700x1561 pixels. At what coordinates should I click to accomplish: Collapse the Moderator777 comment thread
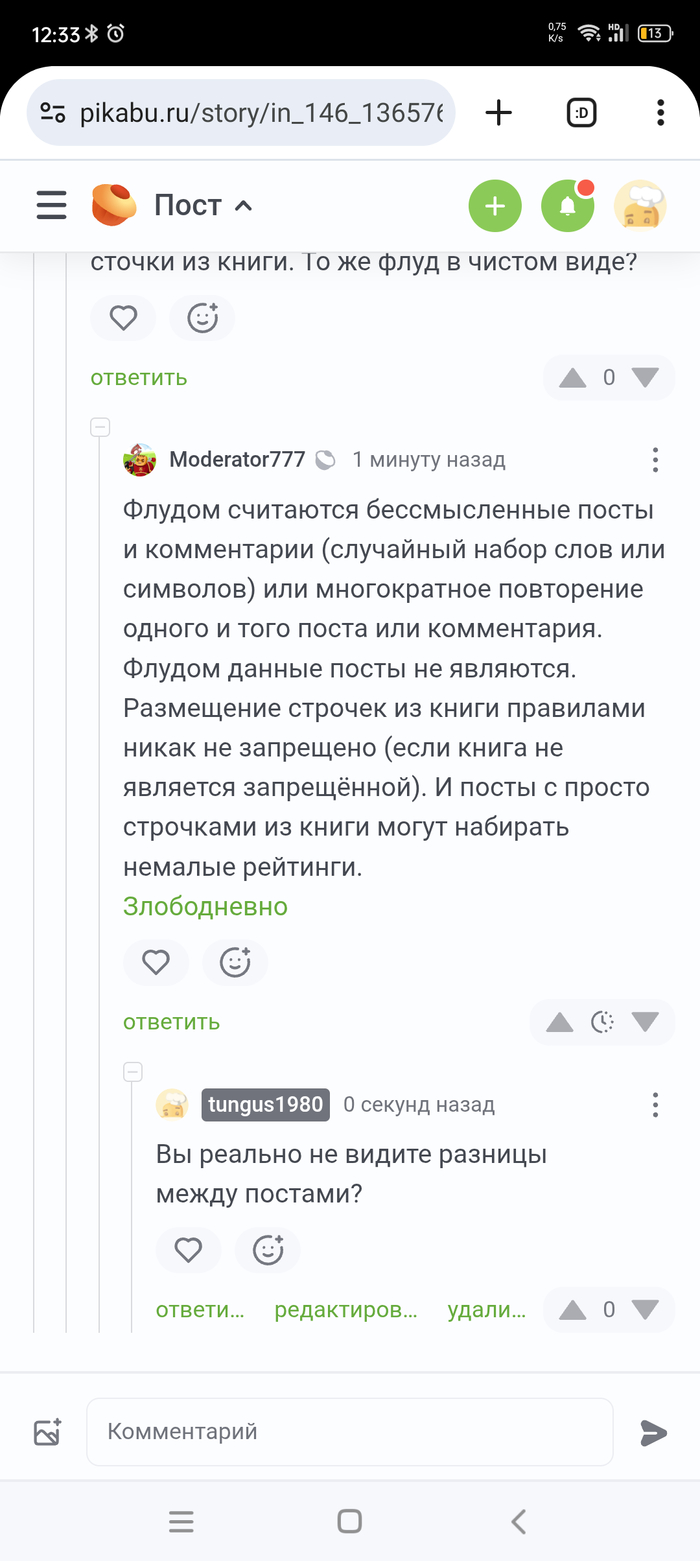click(x=100, y=428)
